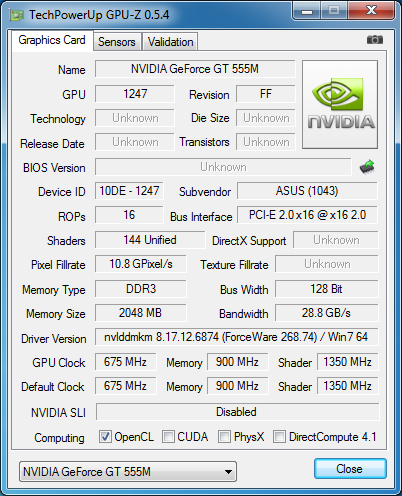Image resolution: width=402 pixels, height=496 pixels.
Task: Click the Technology field showing Unknown
Action: [x=135, y=118]
